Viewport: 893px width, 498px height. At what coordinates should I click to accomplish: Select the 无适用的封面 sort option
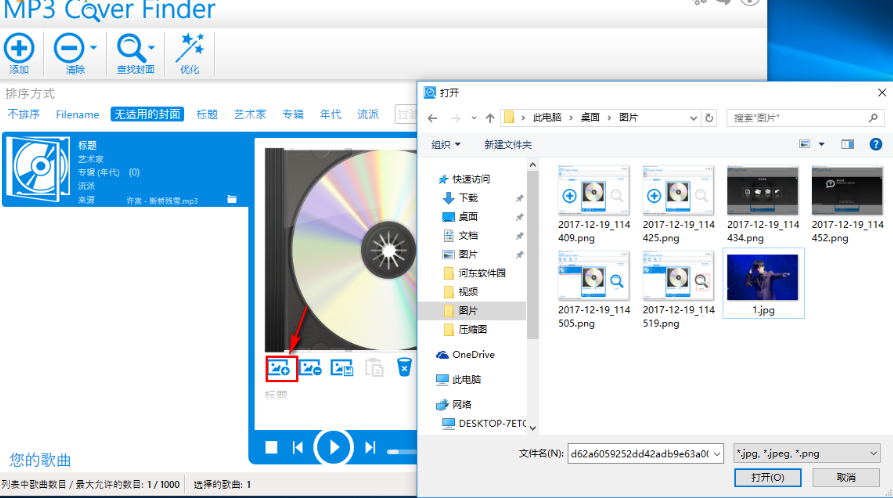click(x=148, y=115)
